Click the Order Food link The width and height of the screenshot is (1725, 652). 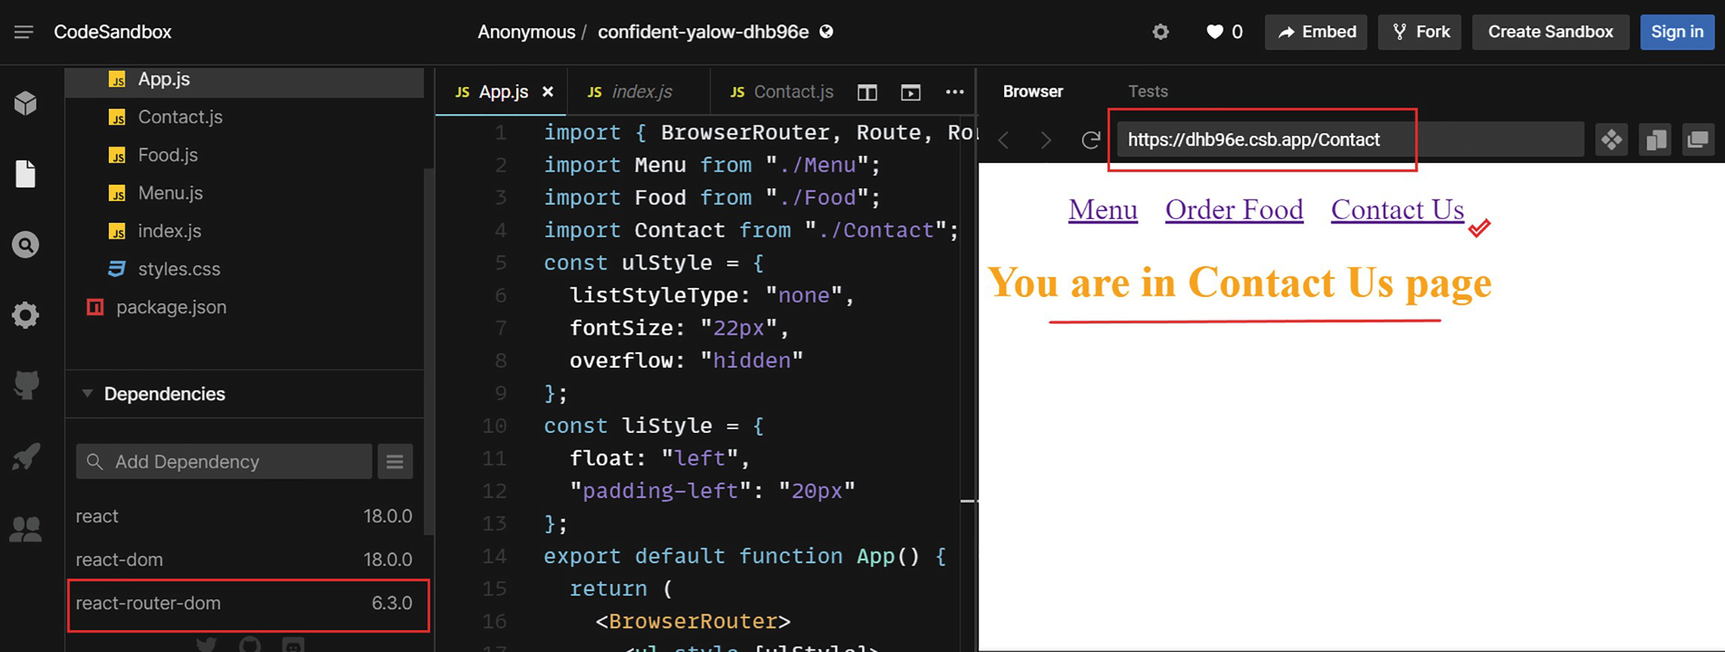click(1234, 210)
